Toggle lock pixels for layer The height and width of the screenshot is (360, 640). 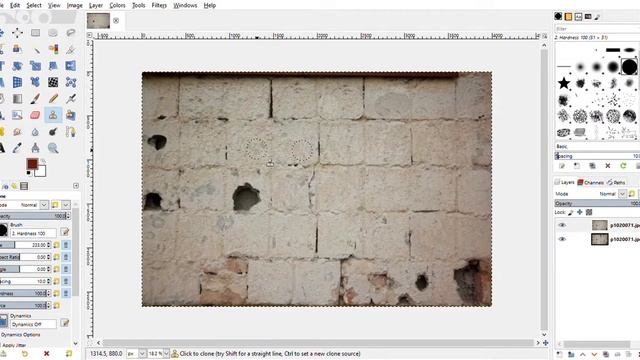(571, 212)
